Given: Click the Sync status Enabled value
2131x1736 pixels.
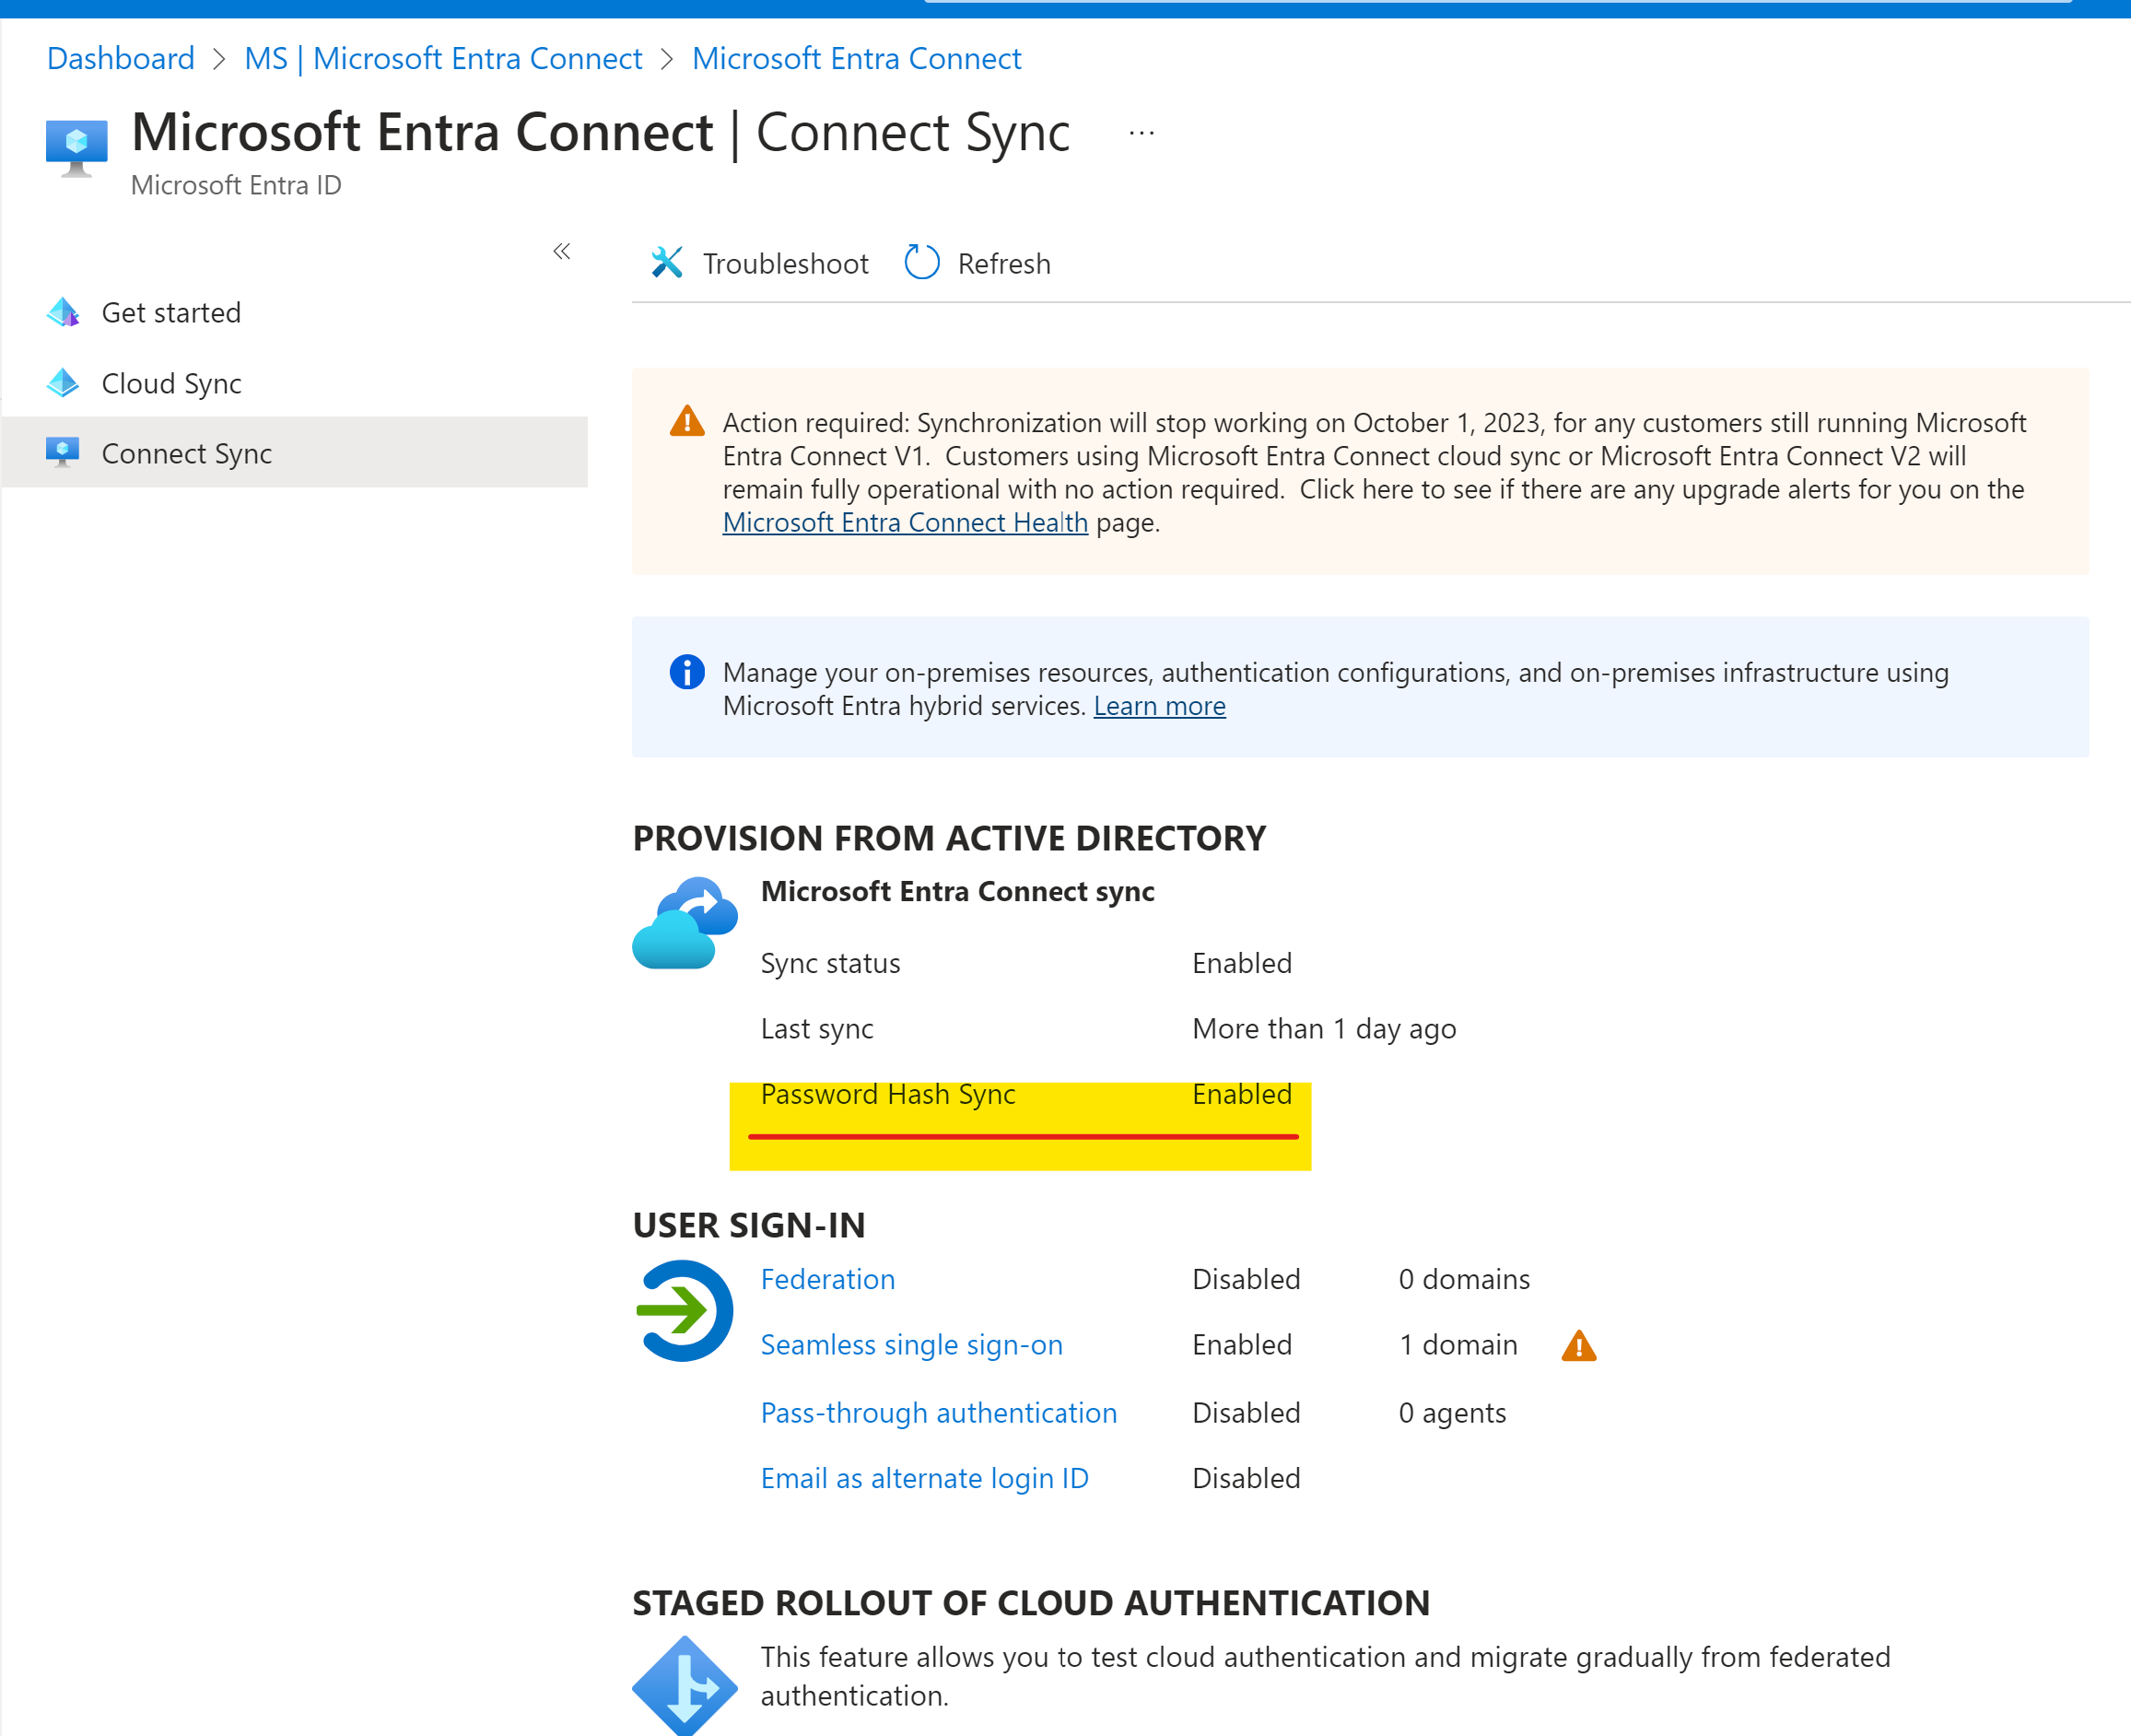Looking at the screenshot, I should point(1242,963).
